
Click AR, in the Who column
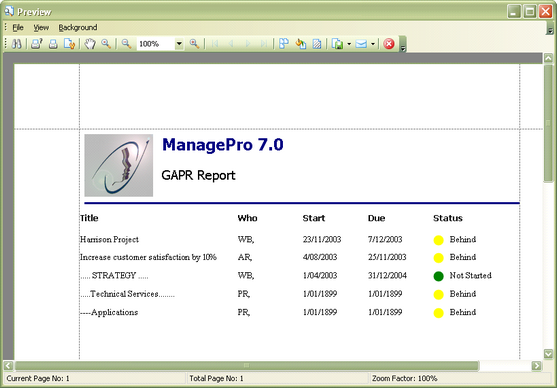click(x=245, y=257)
